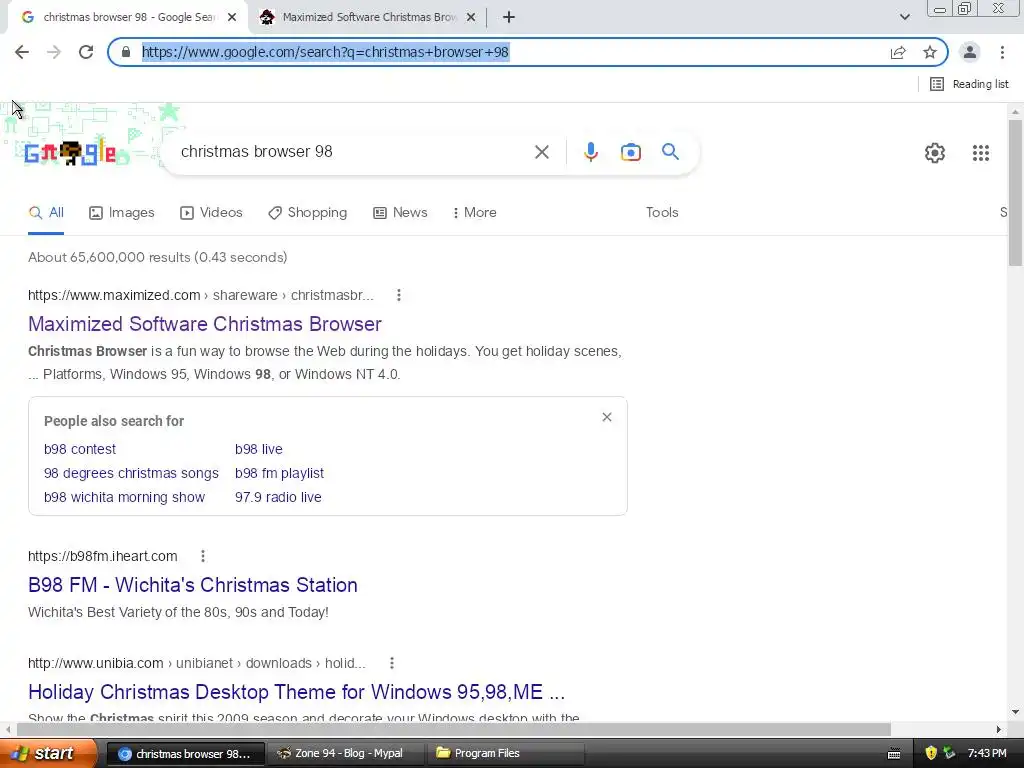The height and width of the screenshot is (768, 1024).
Task: Switch to Images results
Action: click(x=121, y=213)
